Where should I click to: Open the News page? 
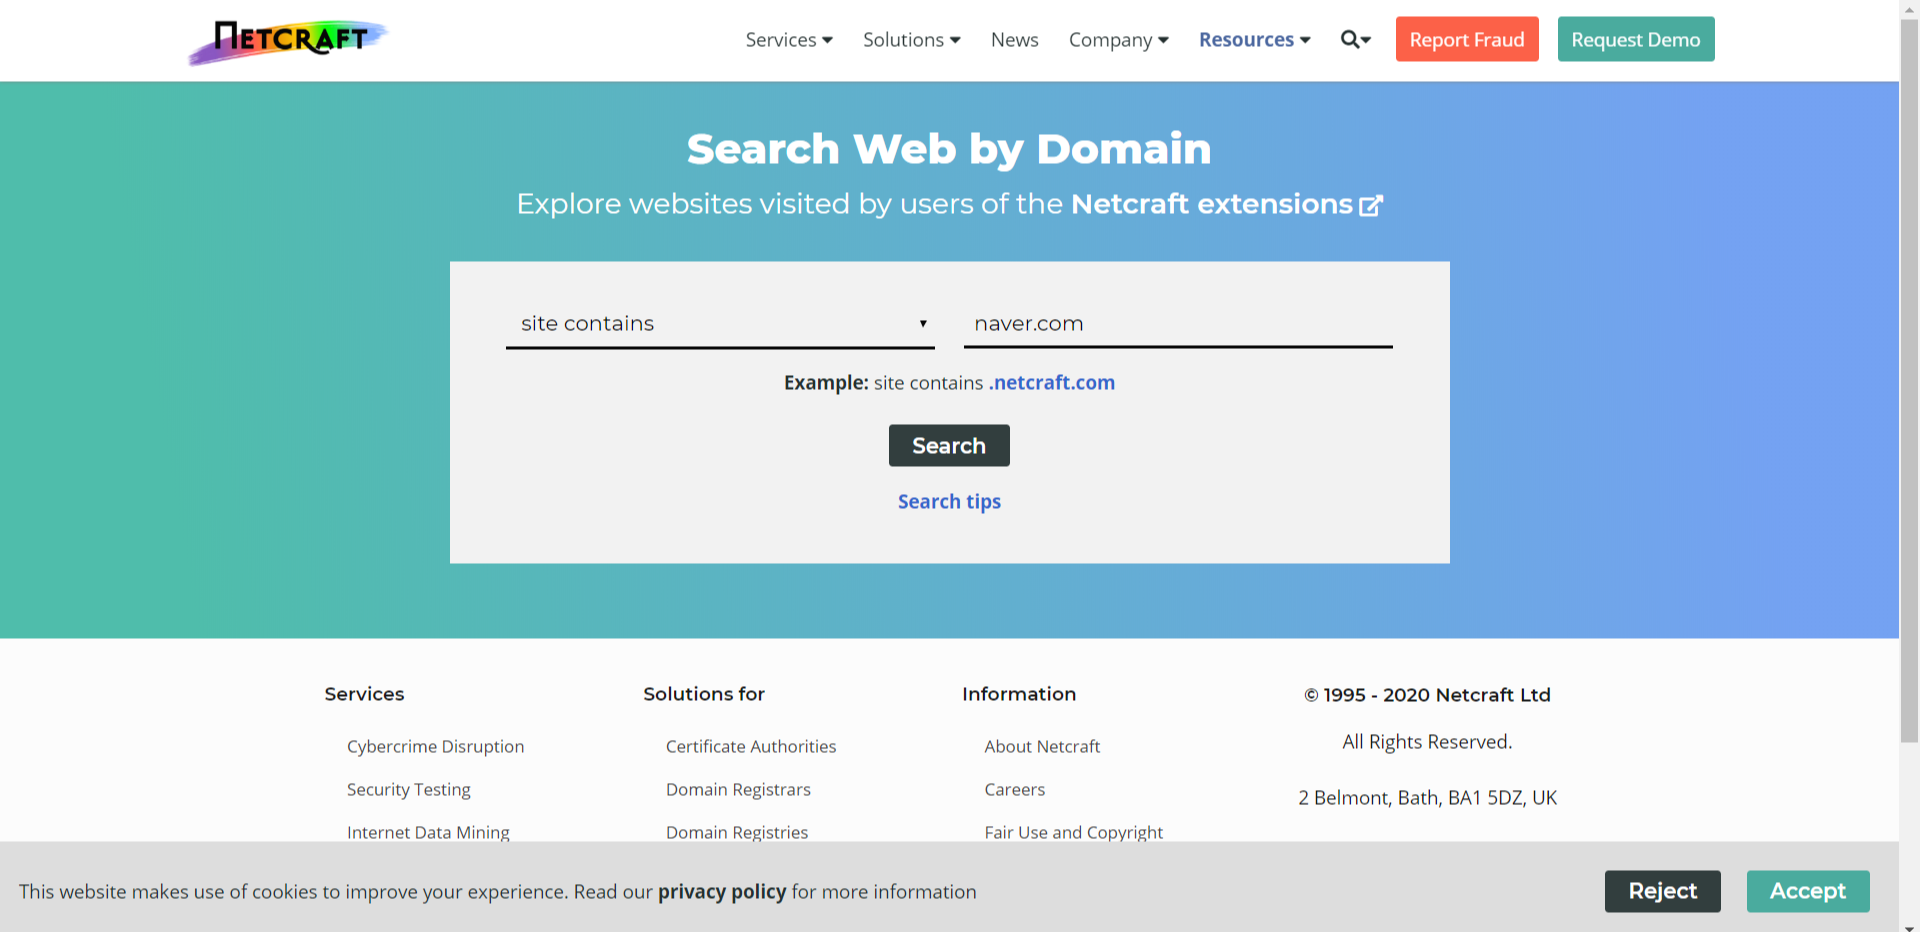pyautogui.click(x=1014, y=40)
